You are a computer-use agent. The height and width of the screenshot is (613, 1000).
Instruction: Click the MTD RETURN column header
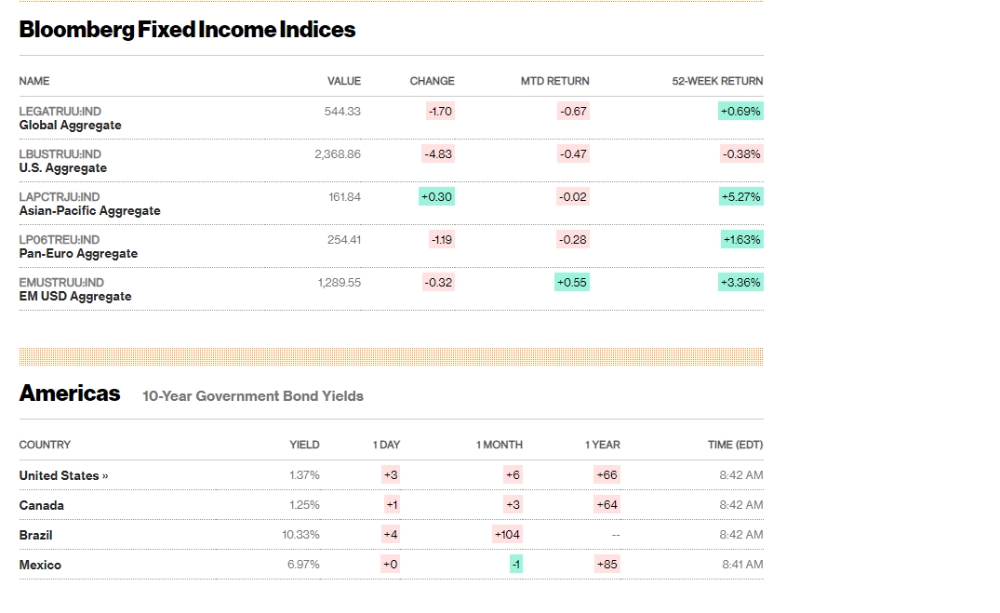click(554, 81)
